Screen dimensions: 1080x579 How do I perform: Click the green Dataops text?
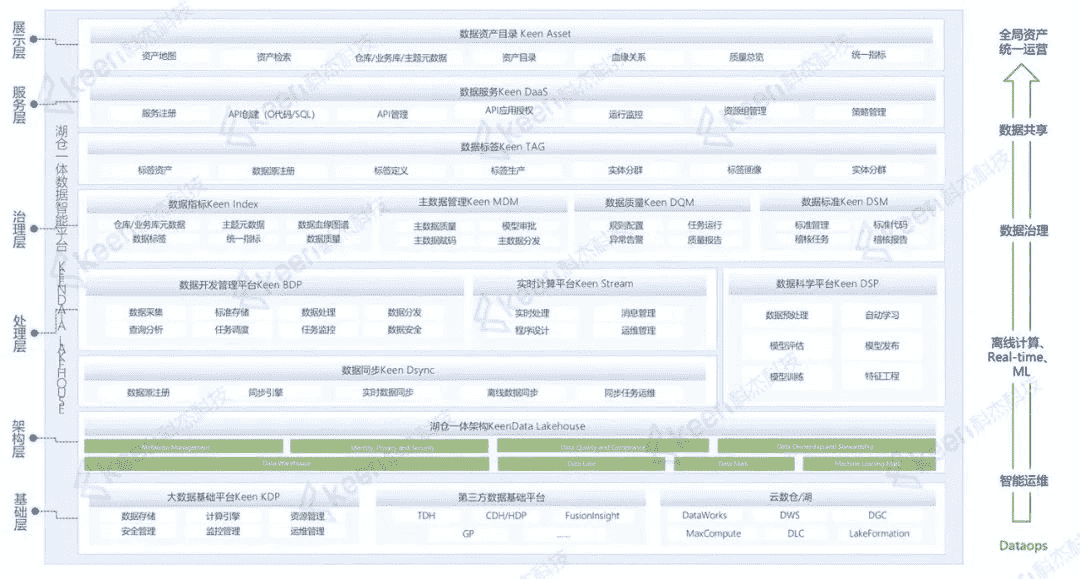click(1023, 546)
